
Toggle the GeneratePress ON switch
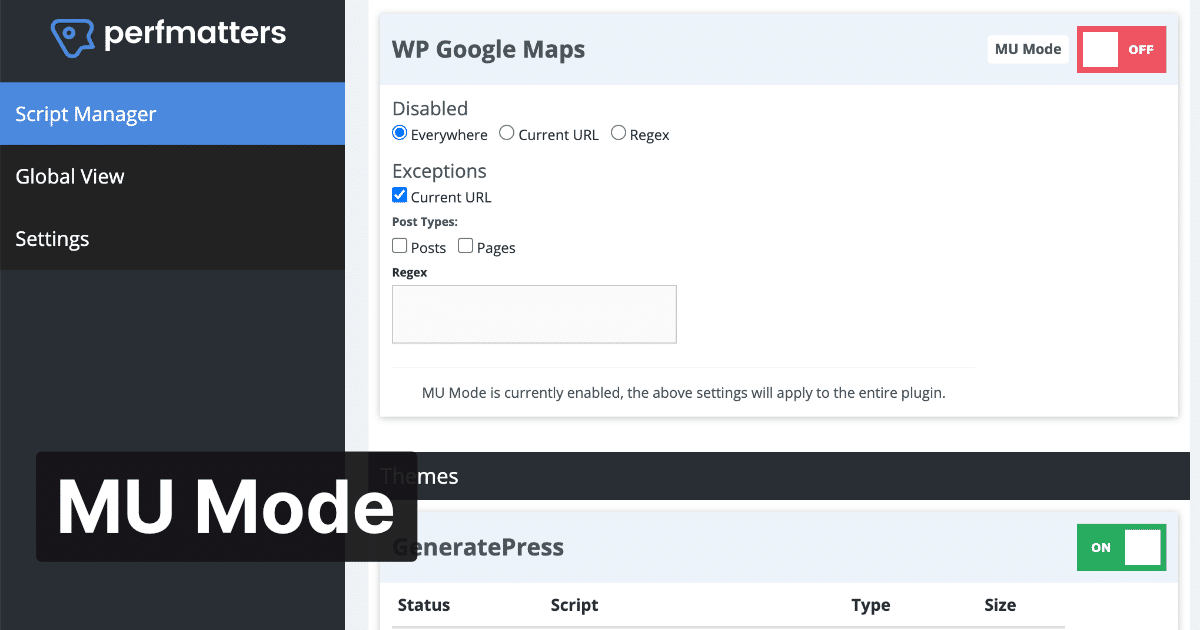(1121, 547)
